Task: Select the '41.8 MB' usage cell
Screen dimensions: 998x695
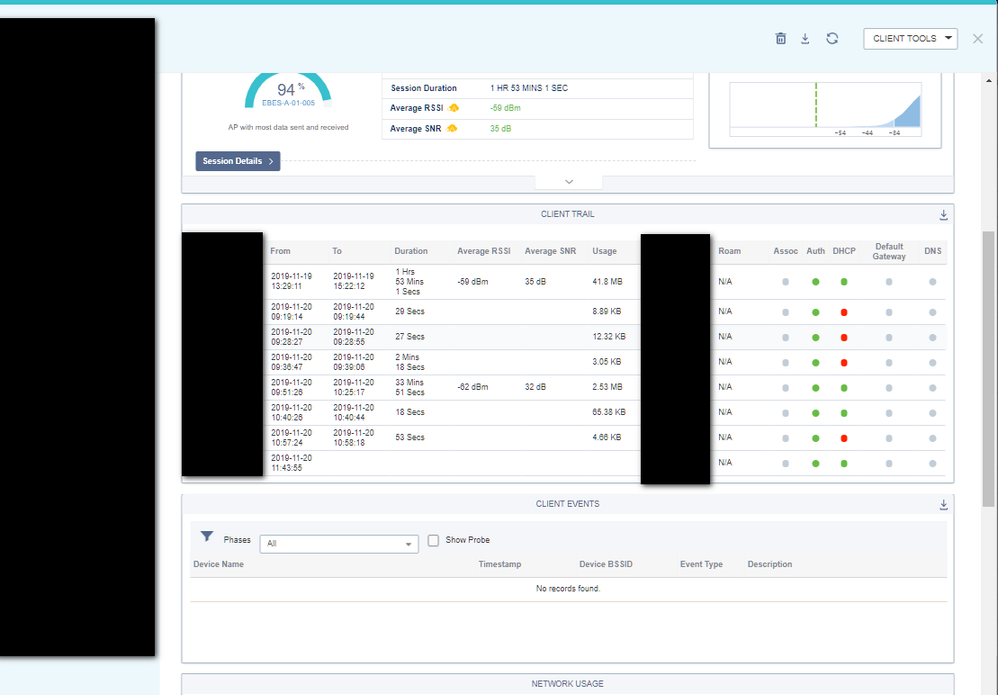Action: [x=607, y=282]
